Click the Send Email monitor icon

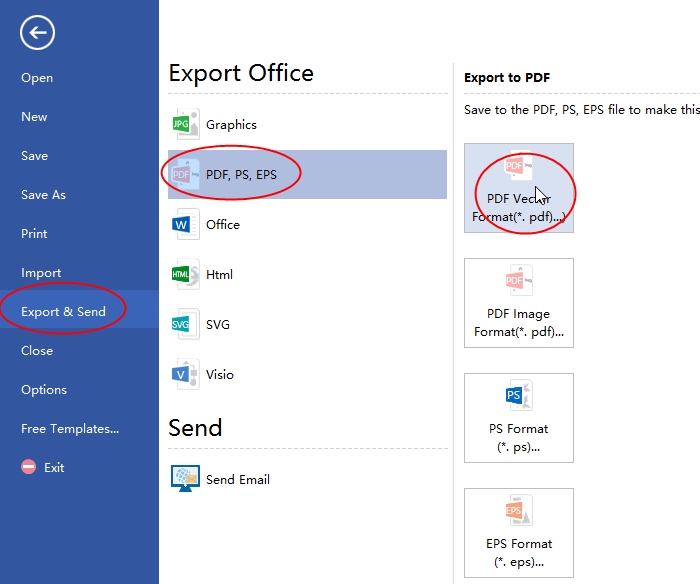185,479
